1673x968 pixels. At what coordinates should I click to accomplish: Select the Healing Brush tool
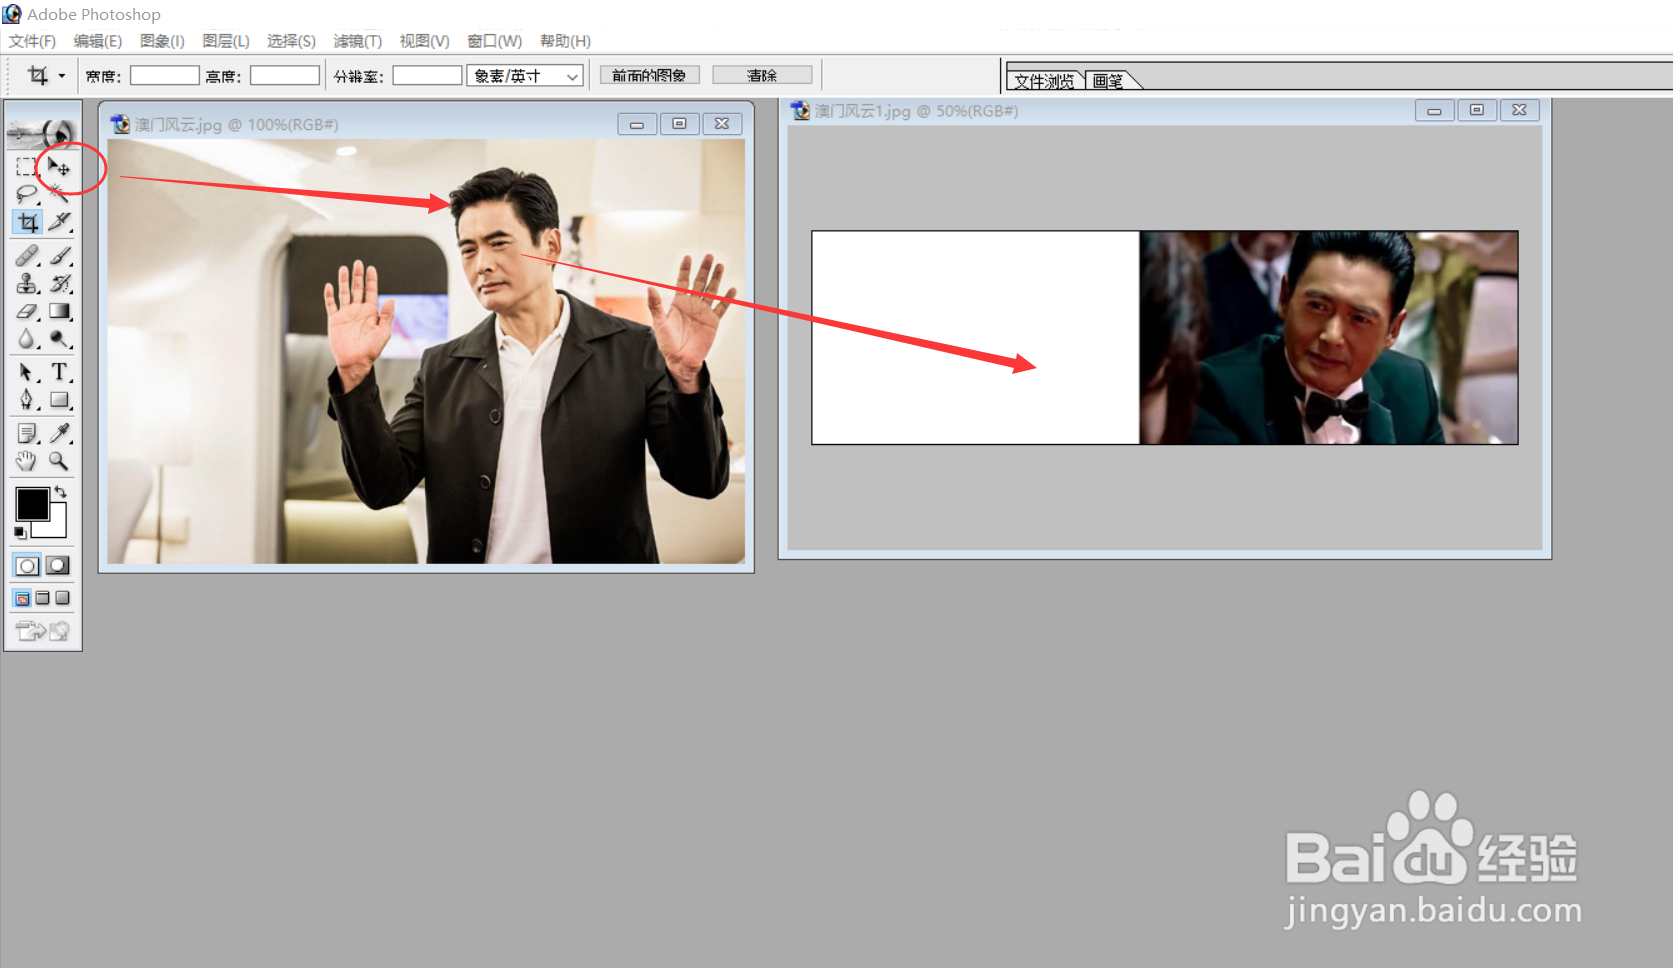pyautogui.click(x=27, y=256)
